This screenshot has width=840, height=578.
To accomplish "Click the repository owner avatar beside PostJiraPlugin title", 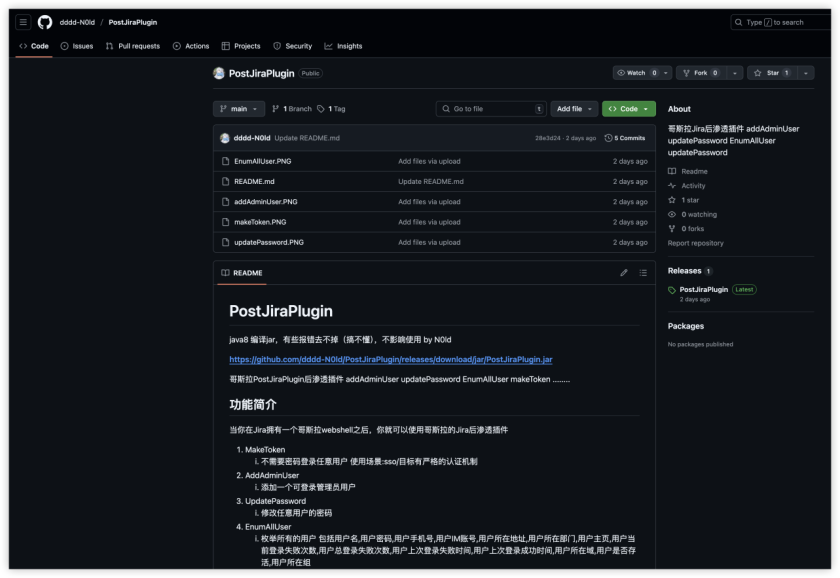I will point(219,73).
